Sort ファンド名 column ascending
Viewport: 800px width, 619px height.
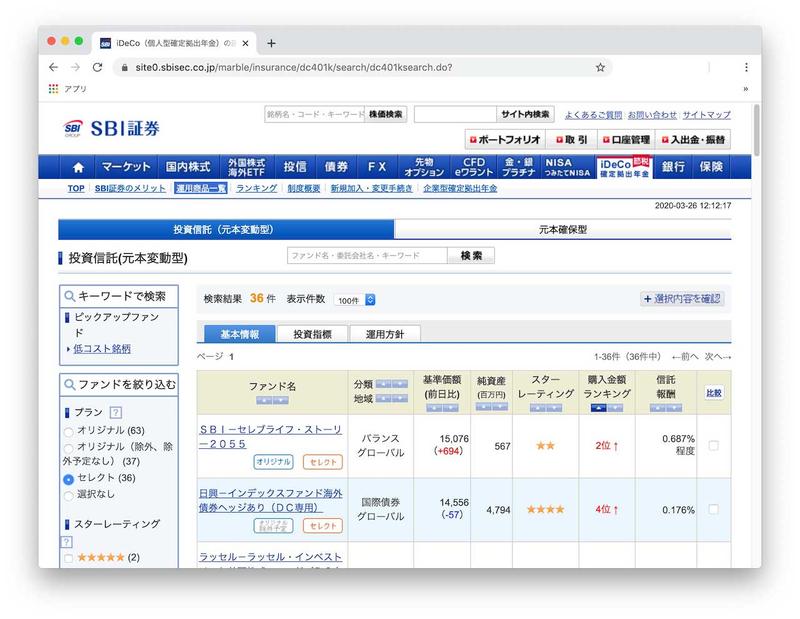[264, 401]
